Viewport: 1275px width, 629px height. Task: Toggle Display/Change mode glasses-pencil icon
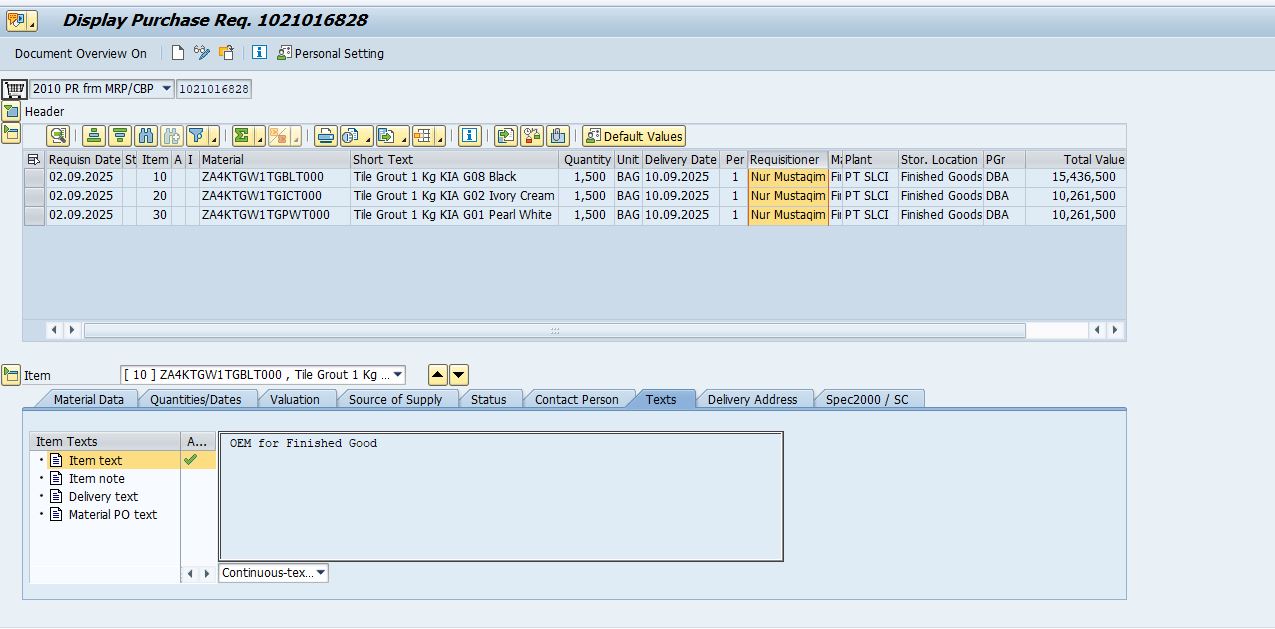point(202,53)
